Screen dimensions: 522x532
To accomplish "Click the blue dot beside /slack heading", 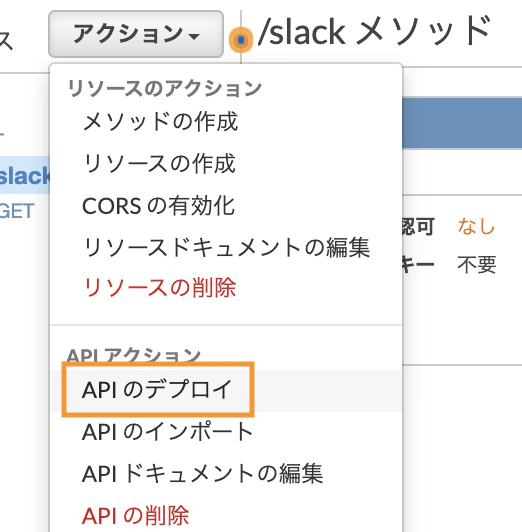I will (x=241, y=40).
